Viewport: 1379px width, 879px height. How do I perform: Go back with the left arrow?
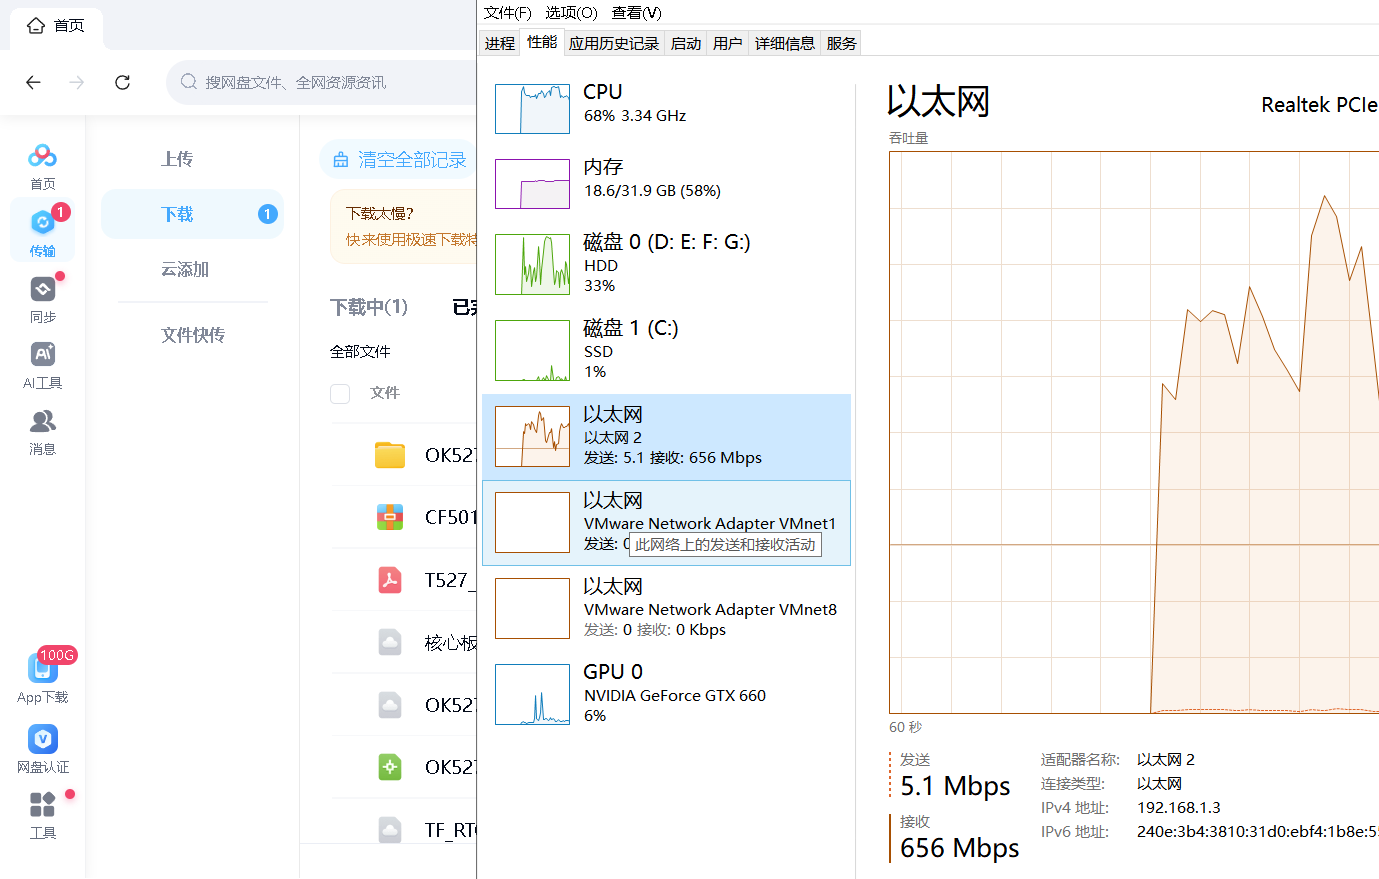coord(33,82)
